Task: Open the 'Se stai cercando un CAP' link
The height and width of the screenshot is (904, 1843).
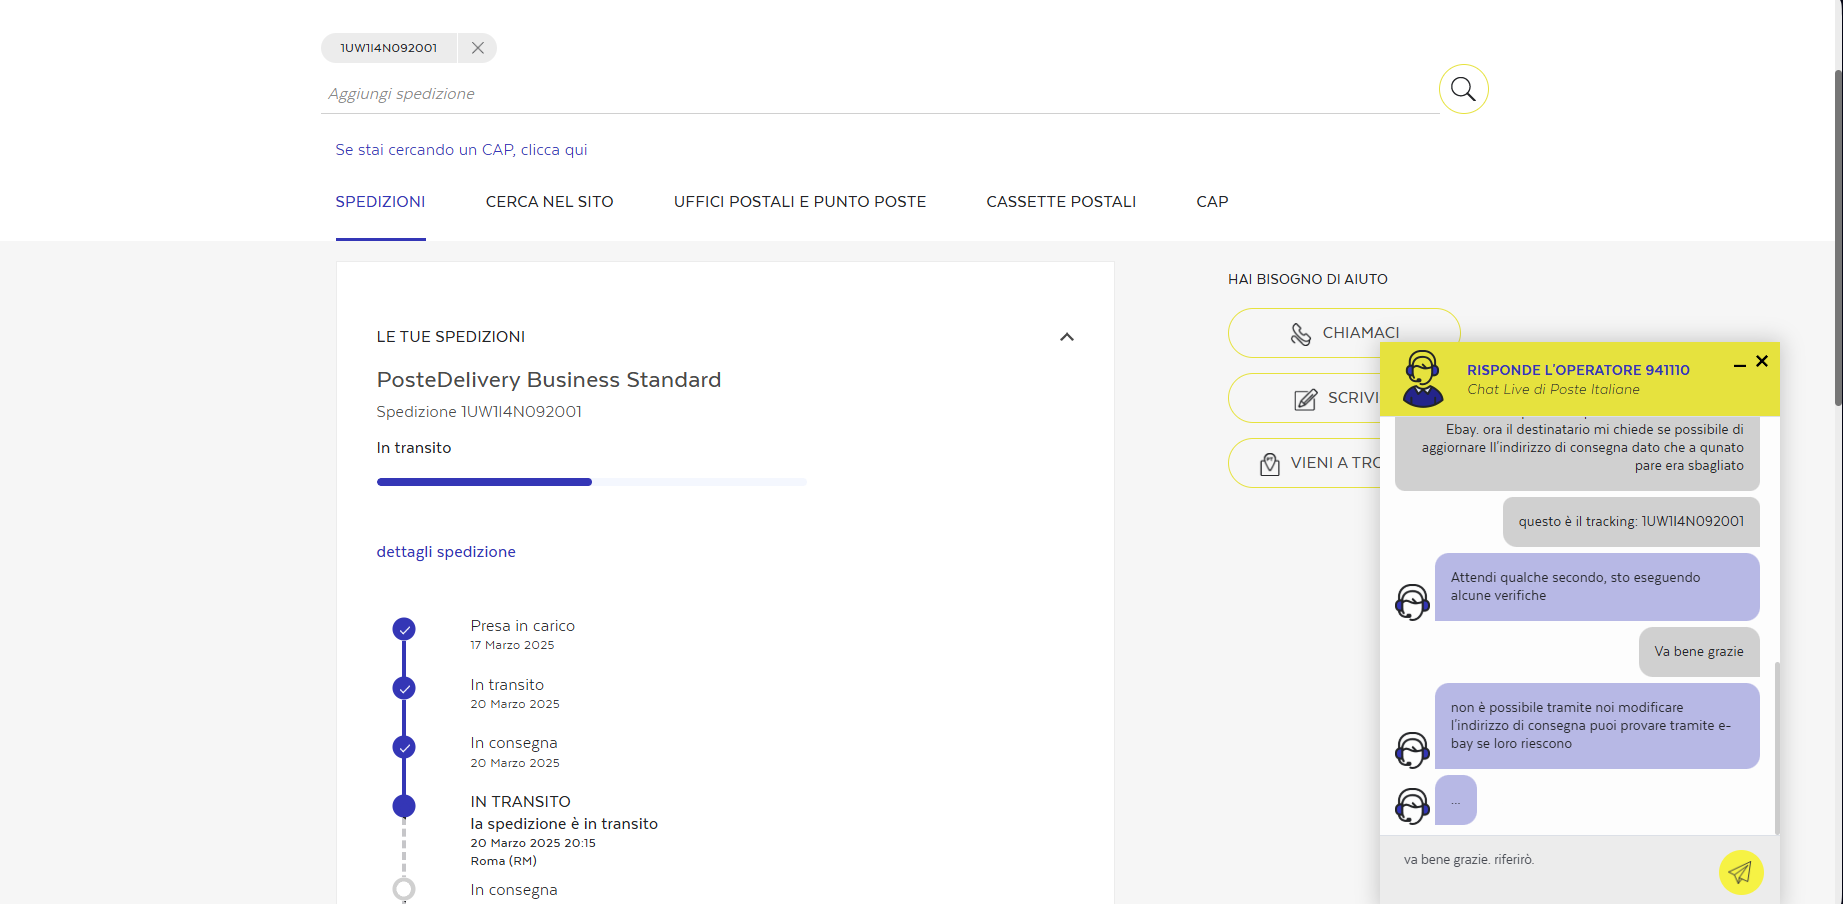Action: click(461, 150)
